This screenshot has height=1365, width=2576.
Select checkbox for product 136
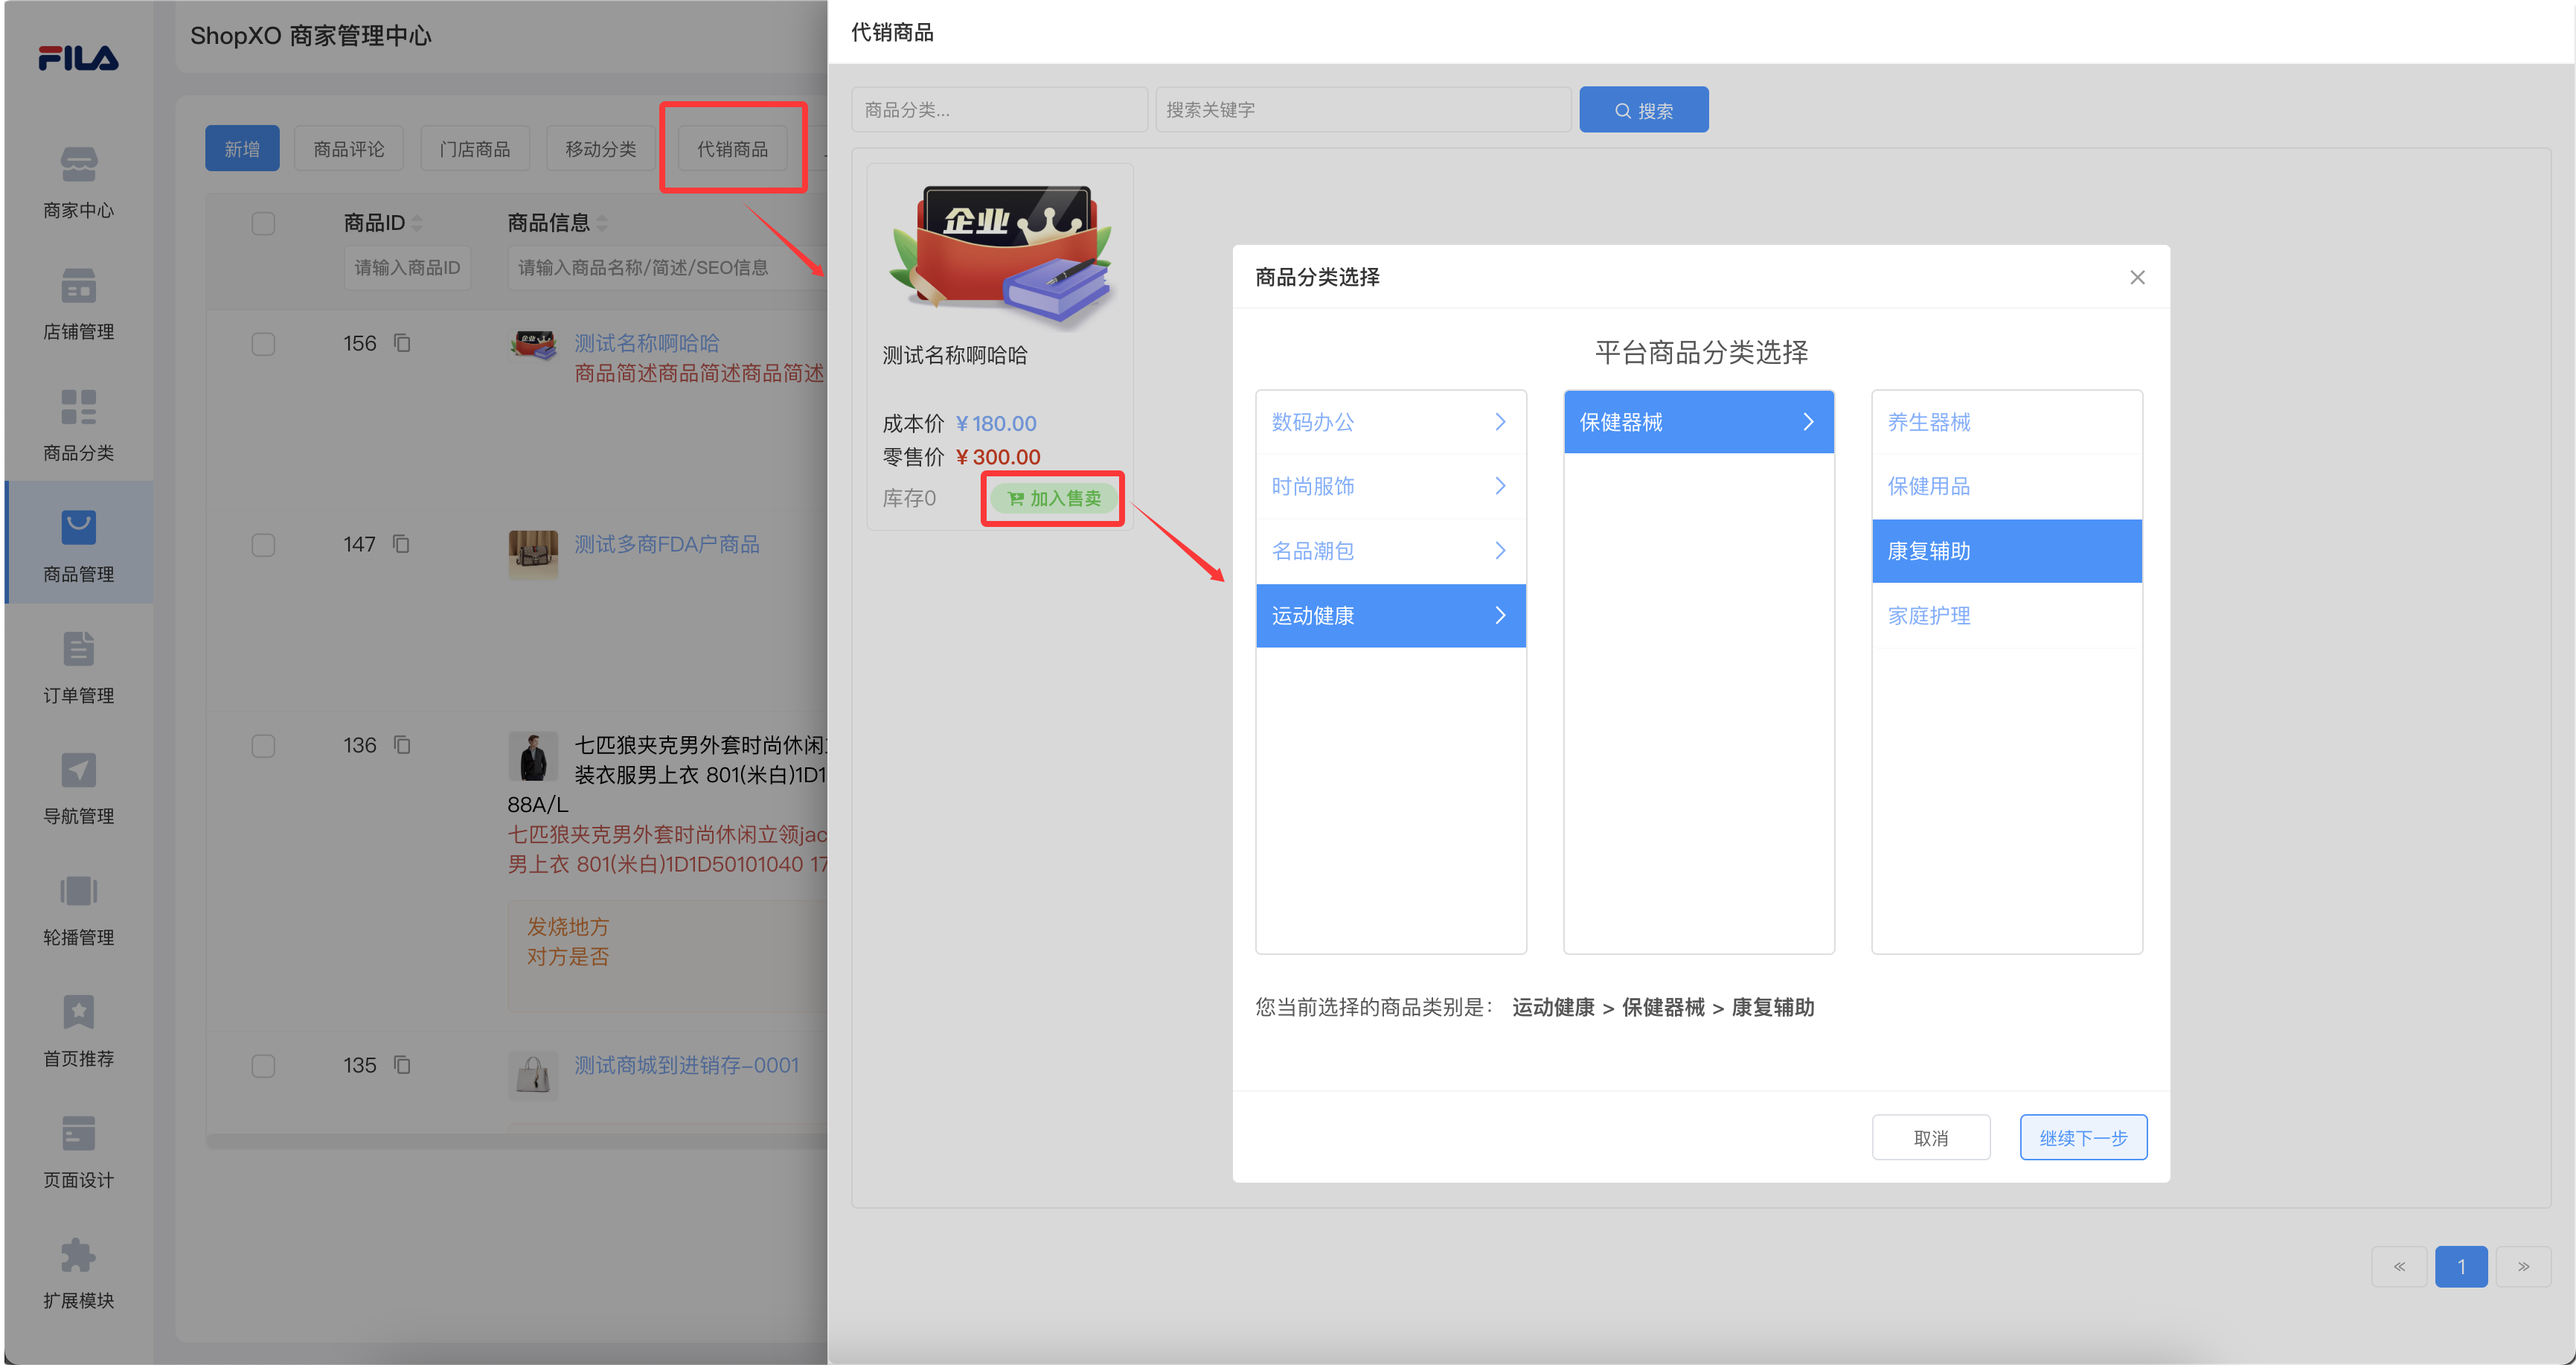[263, 745]
